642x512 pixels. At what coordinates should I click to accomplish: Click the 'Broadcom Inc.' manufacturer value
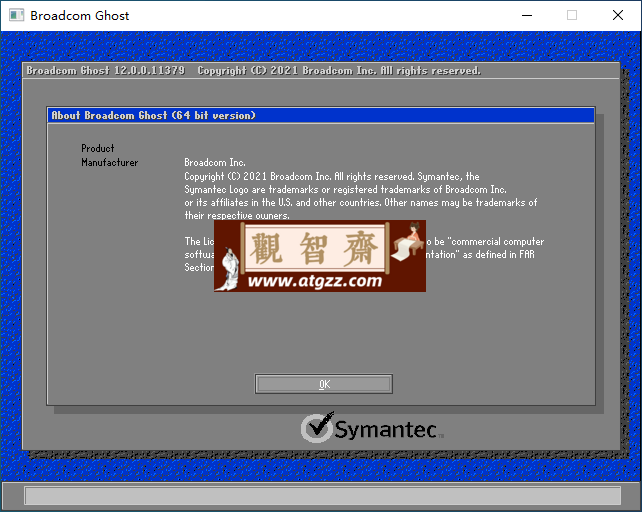coord(215,163)
